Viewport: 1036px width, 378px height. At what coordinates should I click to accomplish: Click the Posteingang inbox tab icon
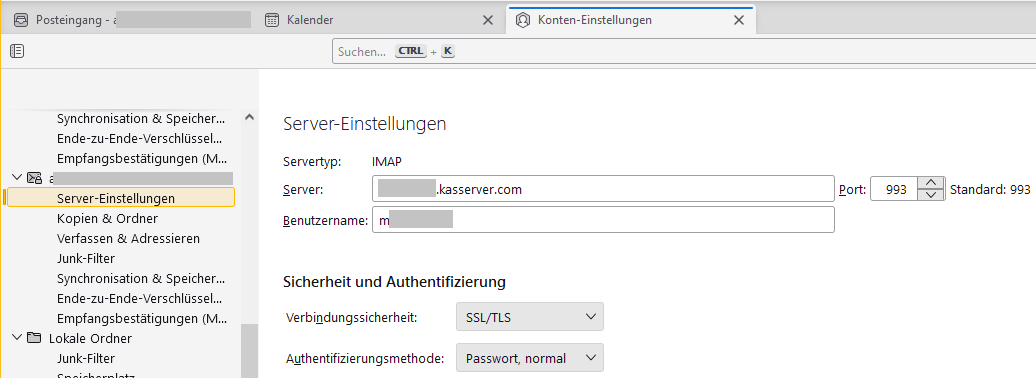(21, 20)
